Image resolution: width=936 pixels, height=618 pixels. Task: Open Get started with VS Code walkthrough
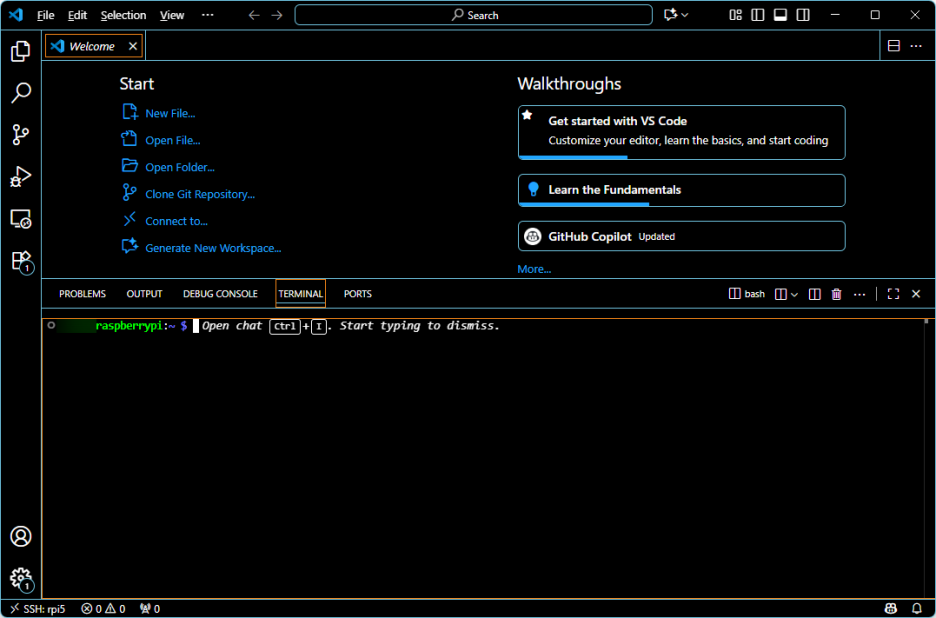682,133
